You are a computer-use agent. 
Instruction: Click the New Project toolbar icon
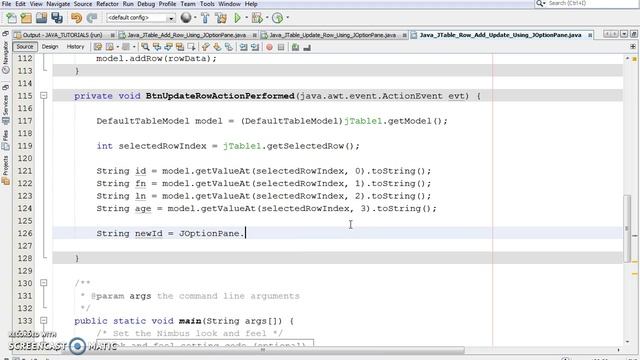click(x=26, y=18)
